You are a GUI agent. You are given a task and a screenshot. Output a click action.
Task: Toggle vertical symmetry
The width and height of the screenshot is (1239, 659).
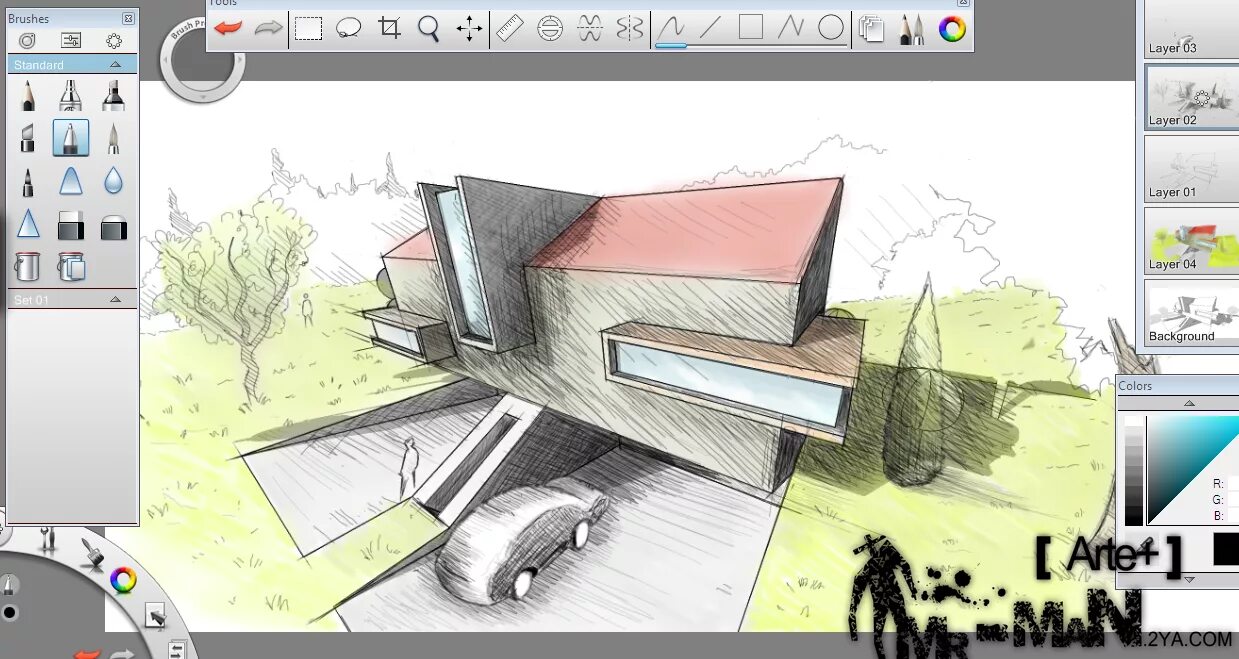[x=630, y=28]
